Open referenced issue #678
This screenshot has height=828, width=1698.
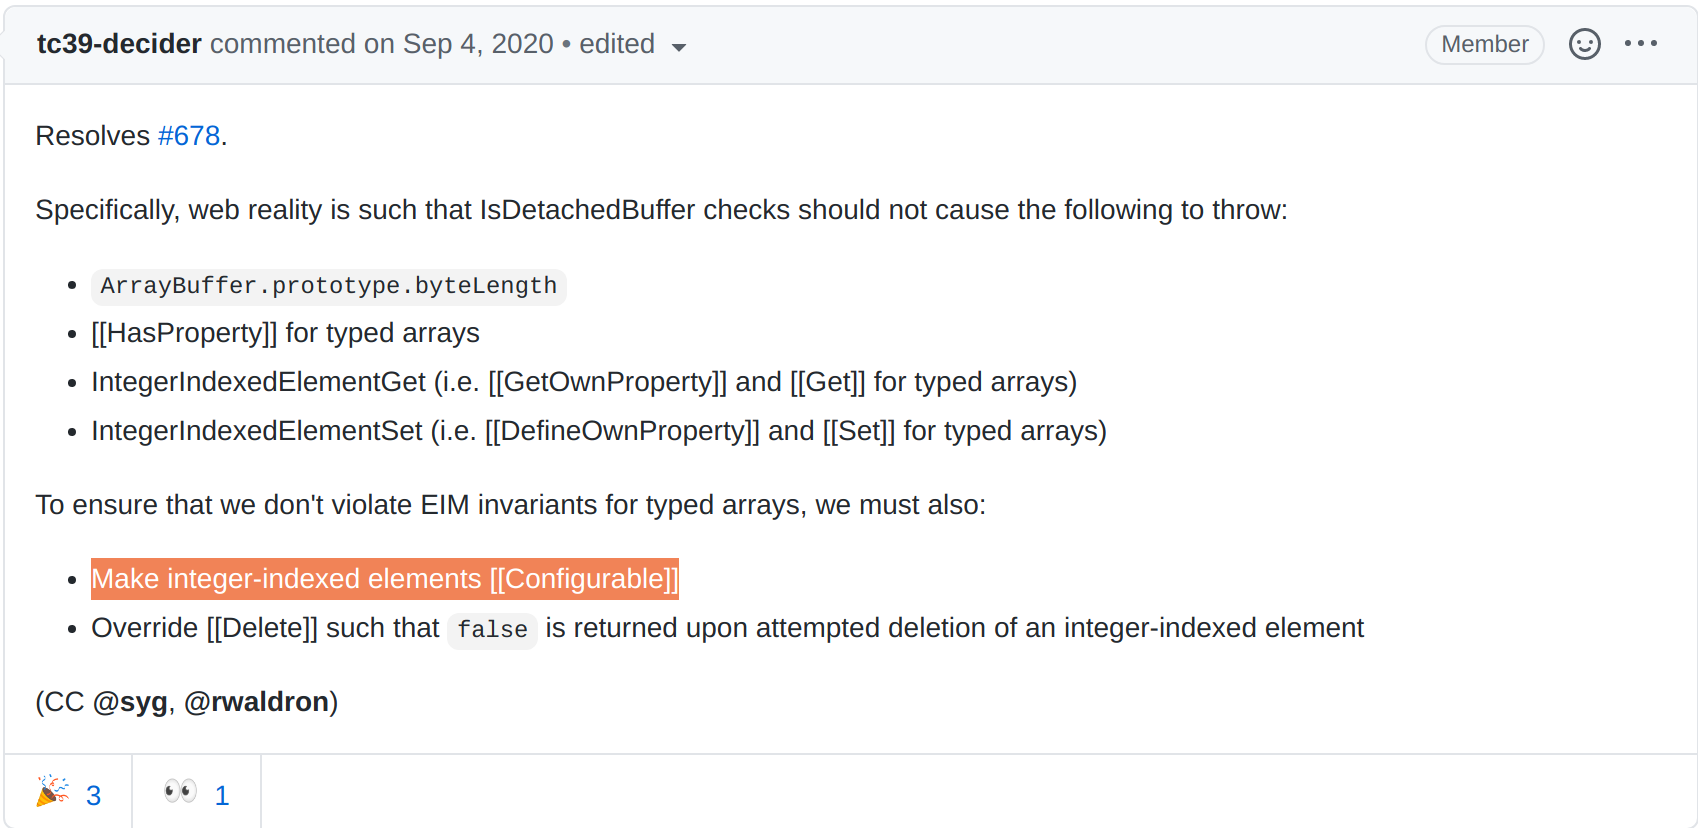pos(189,136)
